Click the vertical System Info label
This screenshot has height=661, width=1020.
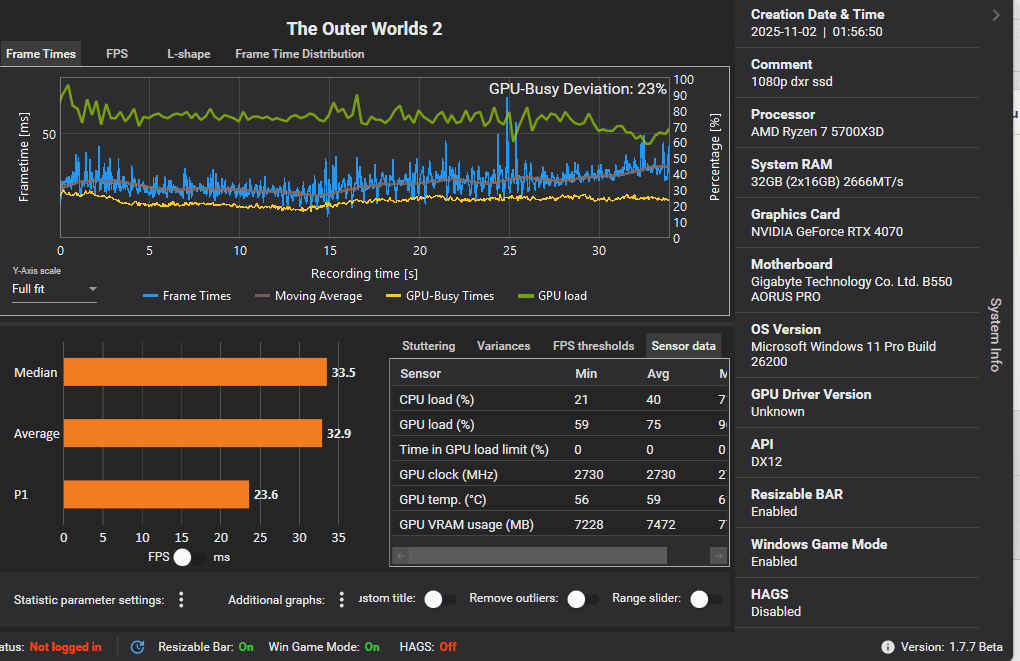coord(995,334)
